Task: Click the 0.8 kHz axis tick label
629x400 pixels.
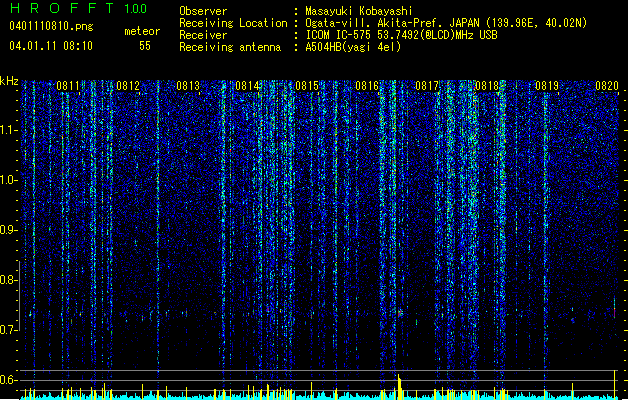Action: coord(9,280)
